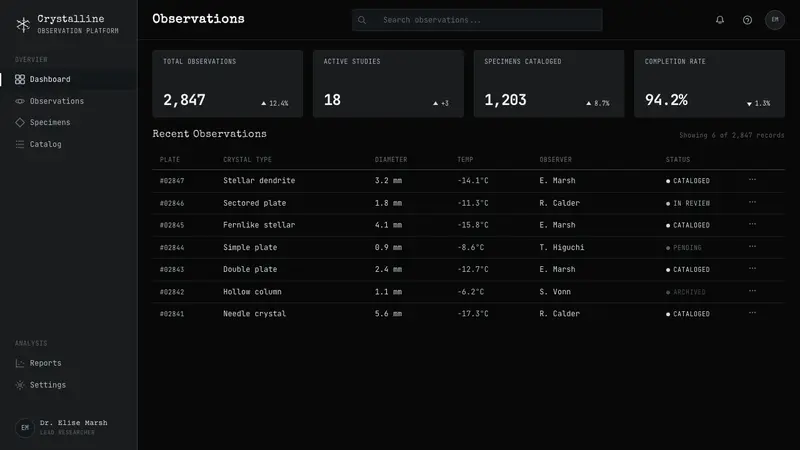Open Specimens in the sidebar
The height and width of the screenshot is (450, 800).
(x=69, y=122)
